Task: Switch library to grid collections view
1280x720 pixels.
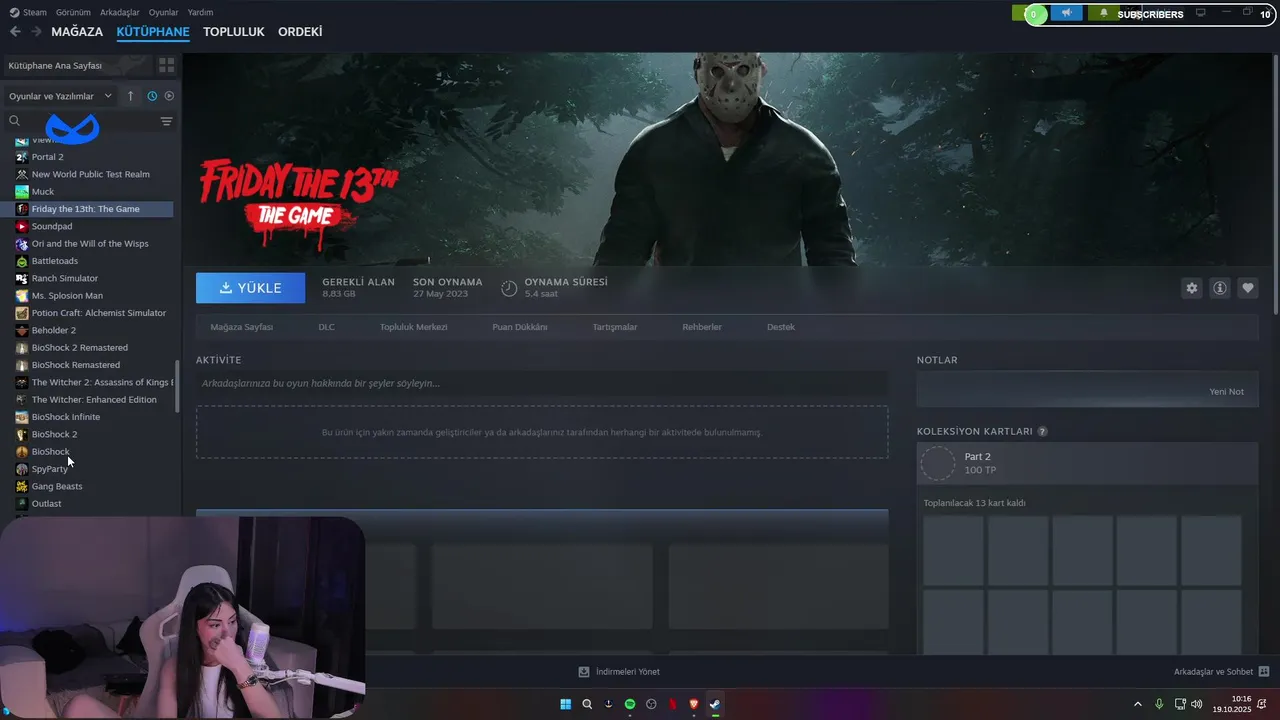Action: 166,65
